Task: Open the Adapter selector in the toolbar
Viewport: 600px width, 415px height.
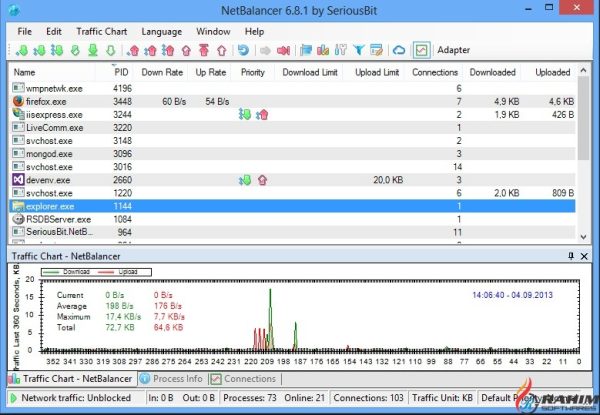Action: point(454,50)
